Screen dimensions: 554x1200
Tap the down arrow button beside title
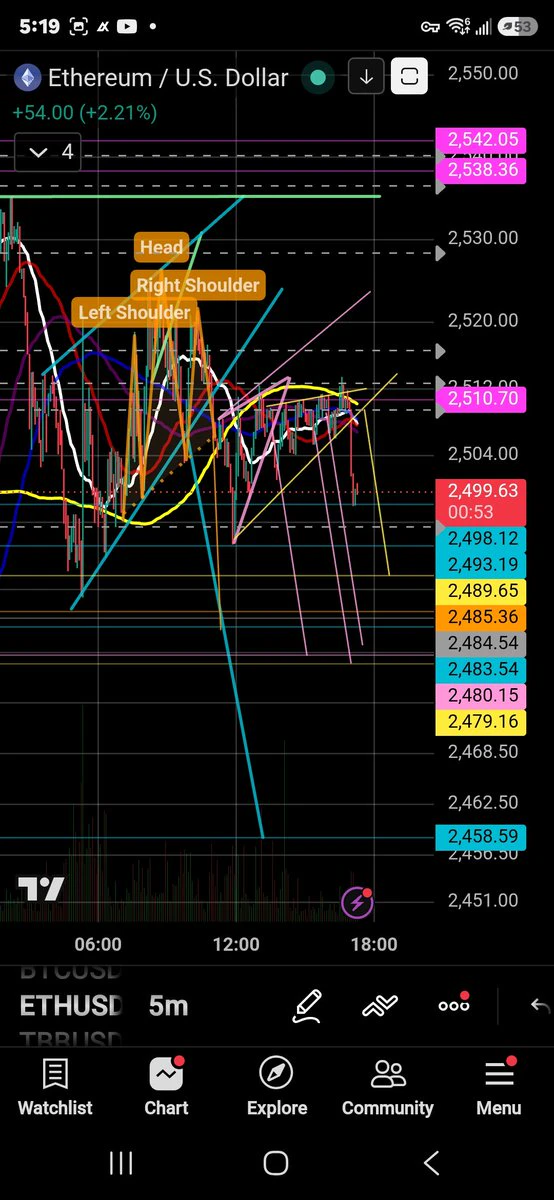[366, 77]
